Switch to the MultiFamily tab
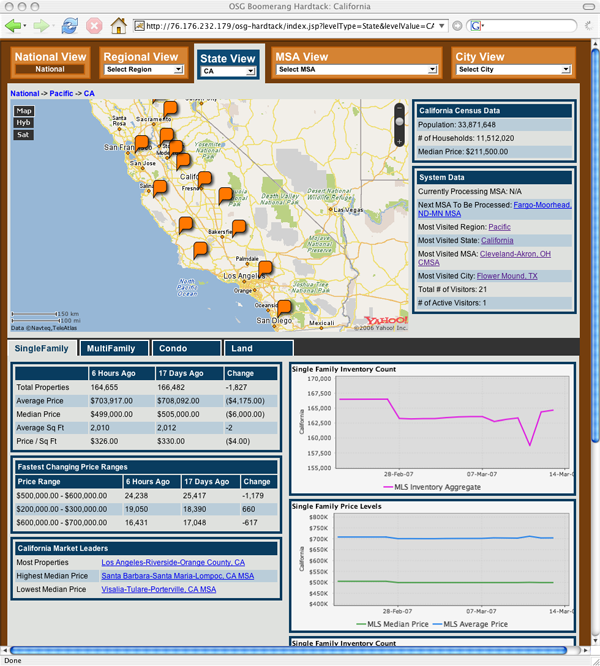The height and width of the screenshot is (666, 600). pyautogui.click(x=114, y=349)
